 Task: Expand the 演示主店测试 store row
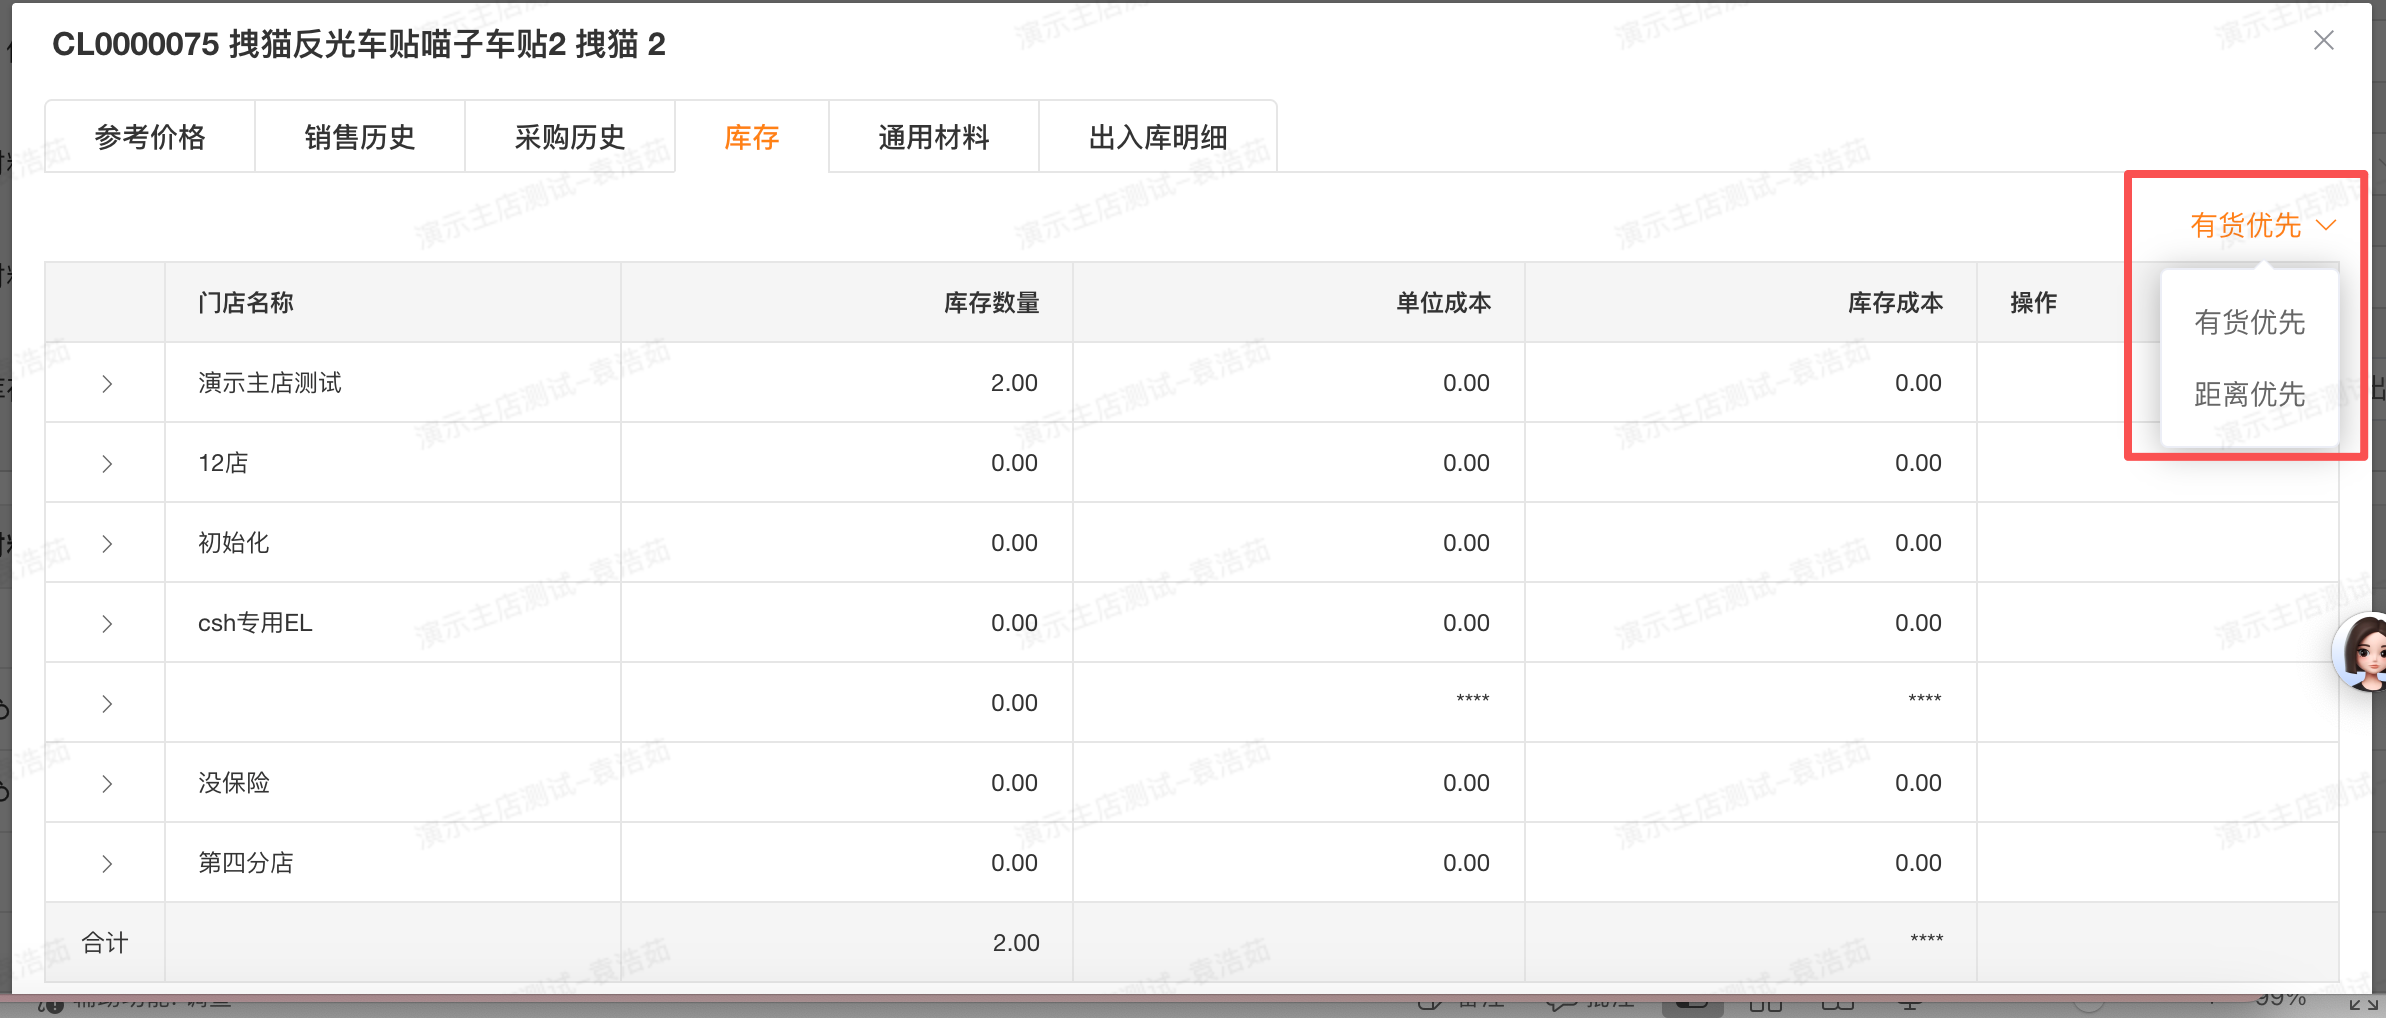coord(107,384)
